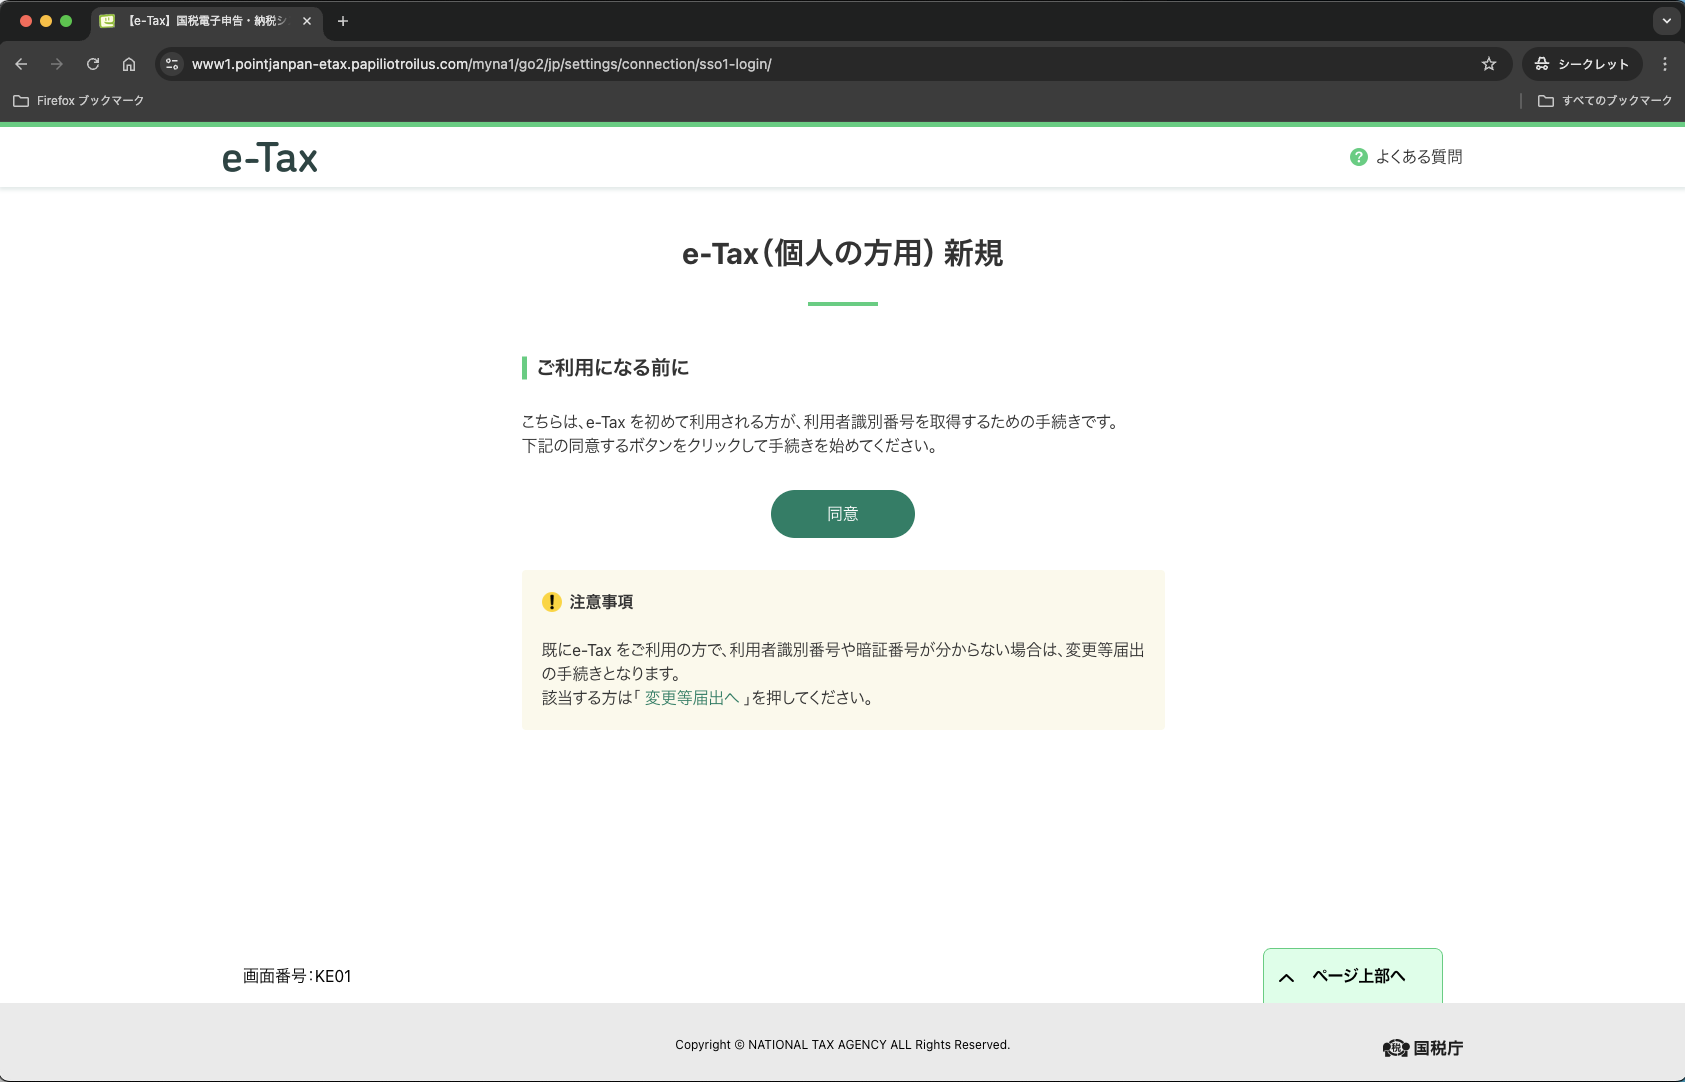Click the シークレット incognito indicator

click(1581, 63)
